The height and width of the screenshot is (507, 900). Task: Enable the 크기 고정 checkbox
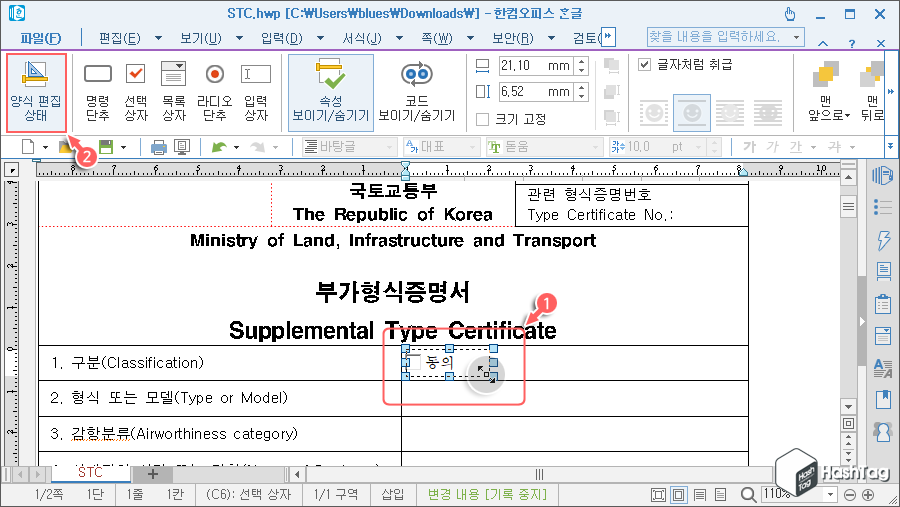coord(483,119)
